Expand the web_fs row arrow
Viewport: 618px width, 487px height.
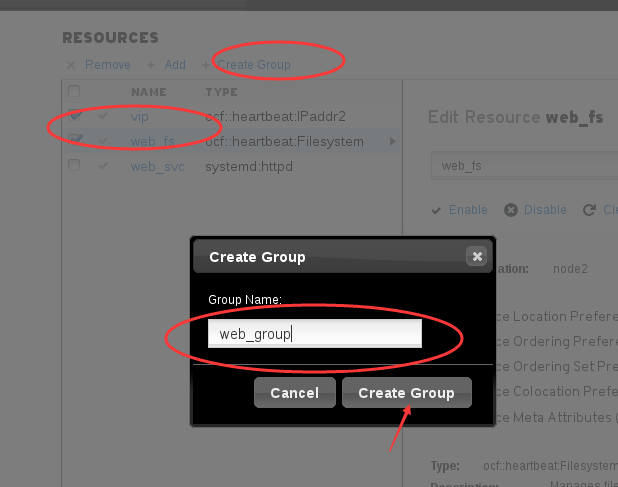[x=392, y=141]
